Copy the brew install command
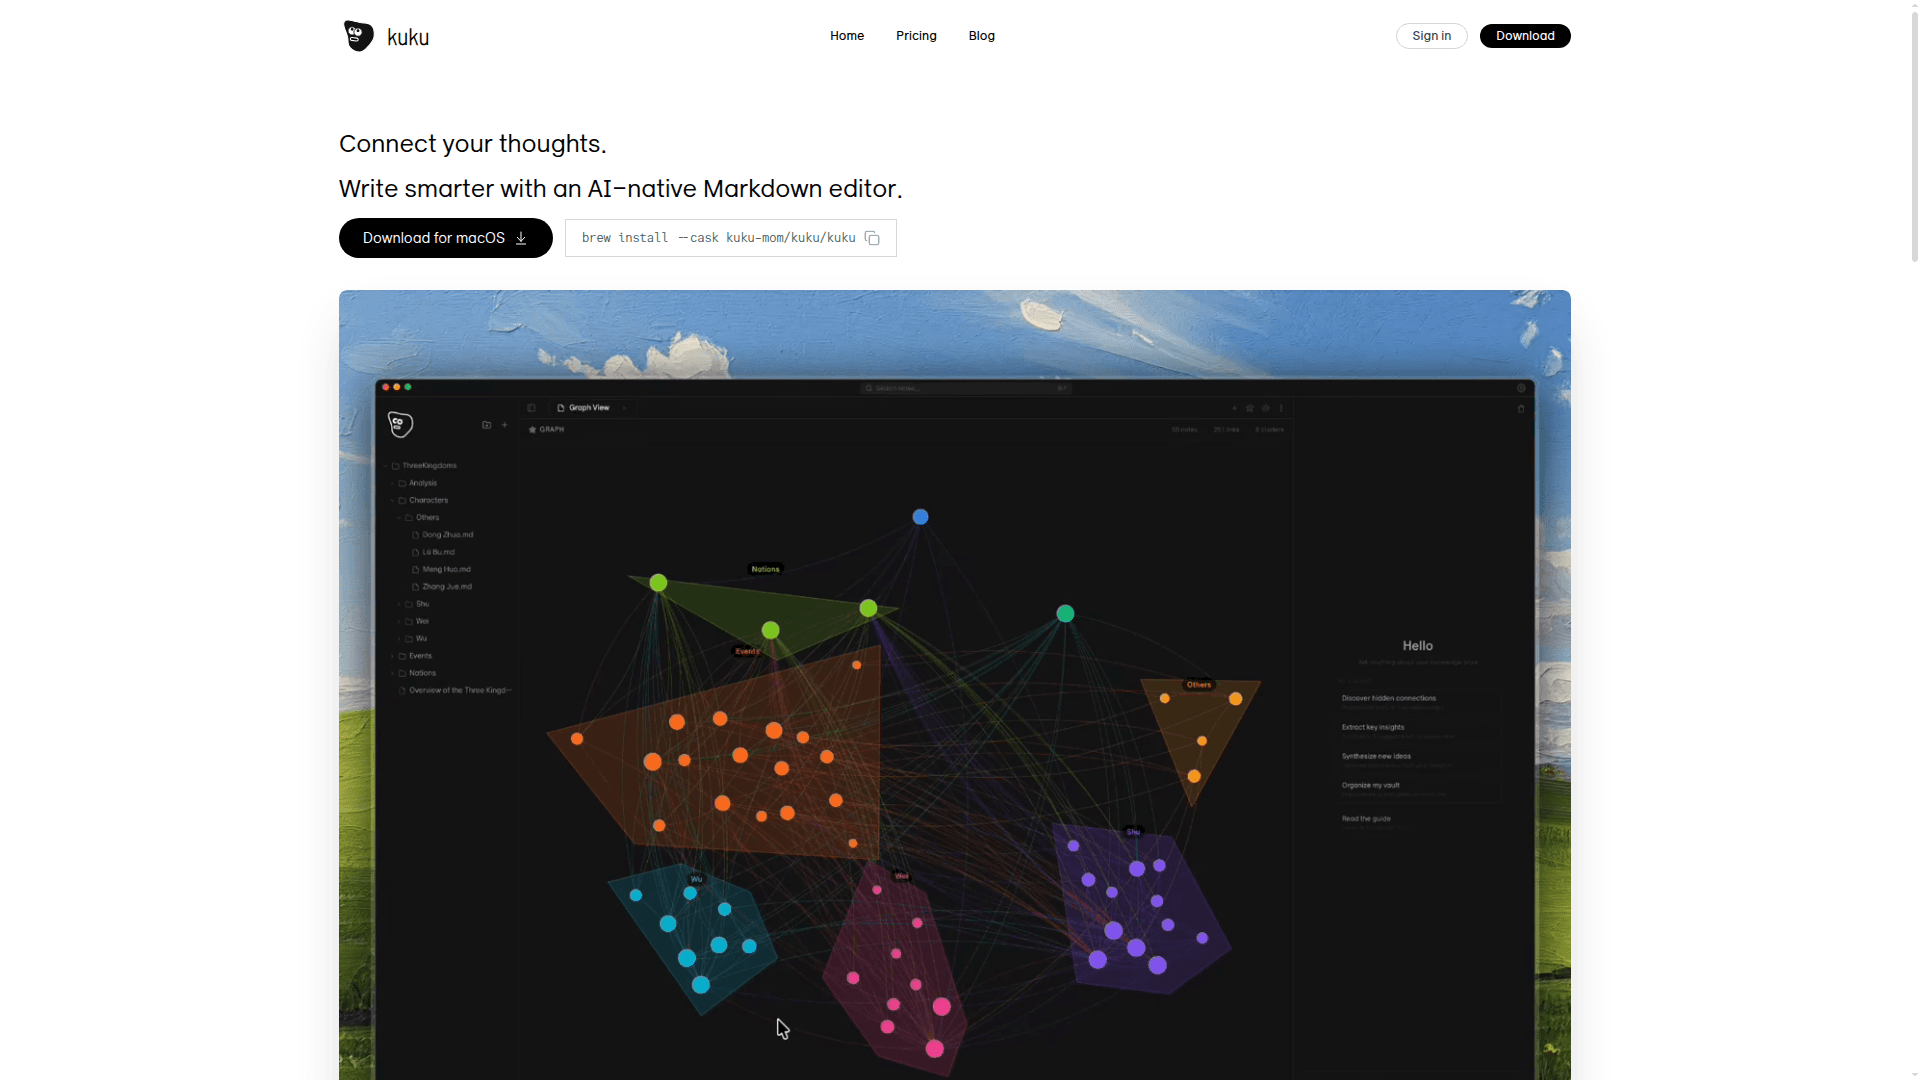The width and height of the screenshot is (1920, 1080). 872,238
